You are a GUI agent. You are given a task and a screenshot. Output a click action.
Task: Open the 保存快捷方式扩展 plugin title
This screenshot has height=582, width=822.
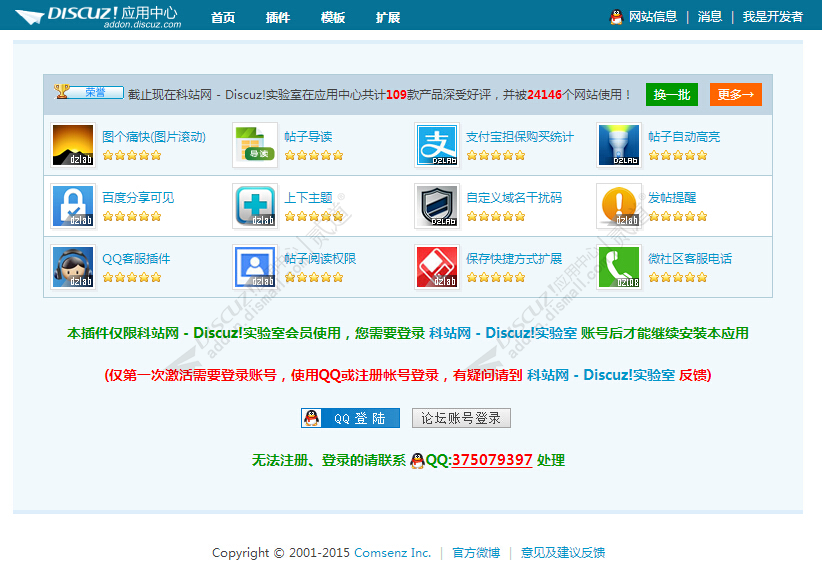514,258
